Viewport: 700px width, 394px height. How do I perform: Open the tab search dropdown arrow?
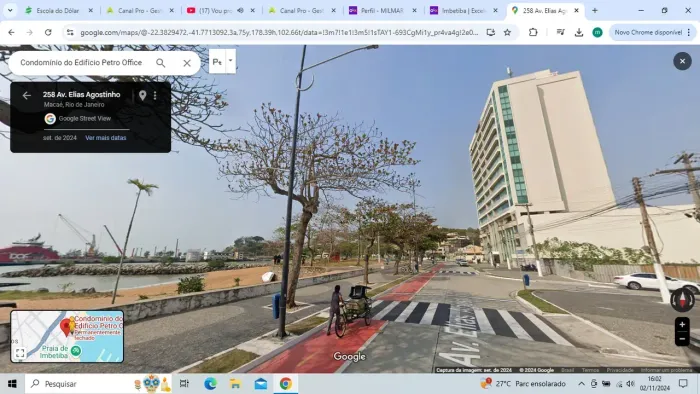pos(10,10)
